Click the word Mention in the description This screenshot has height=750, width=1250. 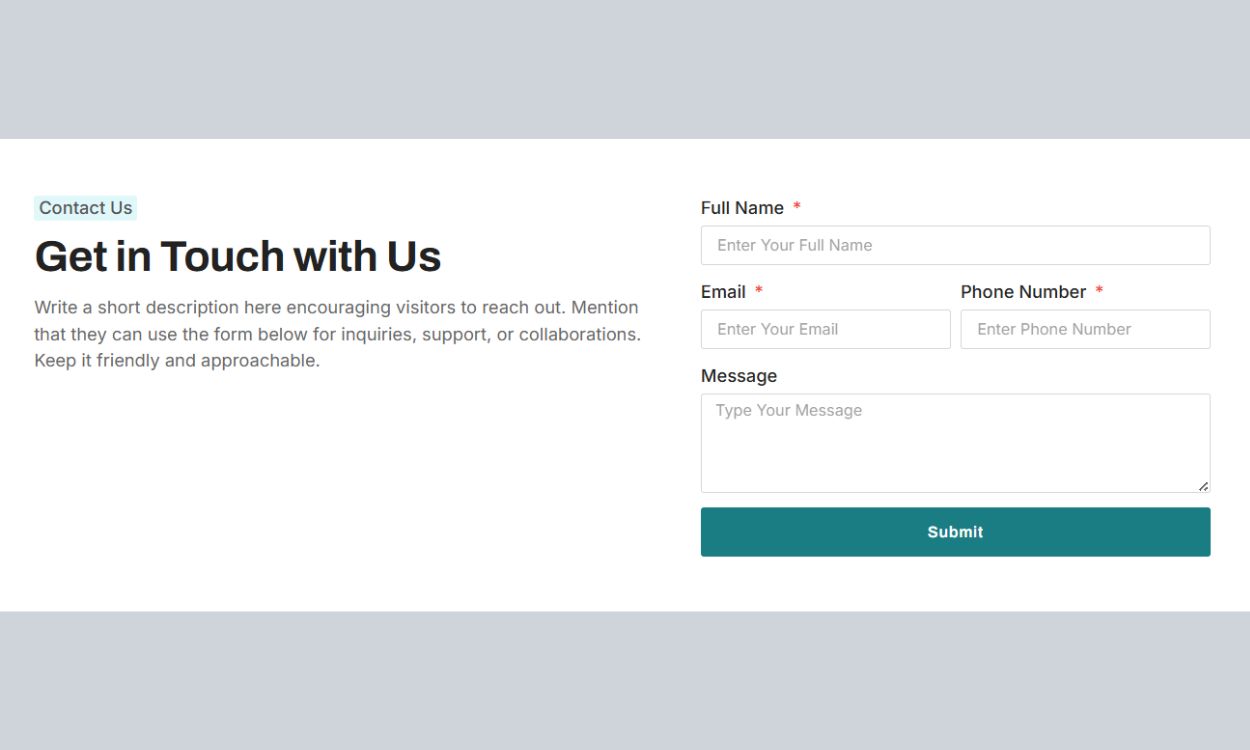pyautogui.click(x=604, y=307)
